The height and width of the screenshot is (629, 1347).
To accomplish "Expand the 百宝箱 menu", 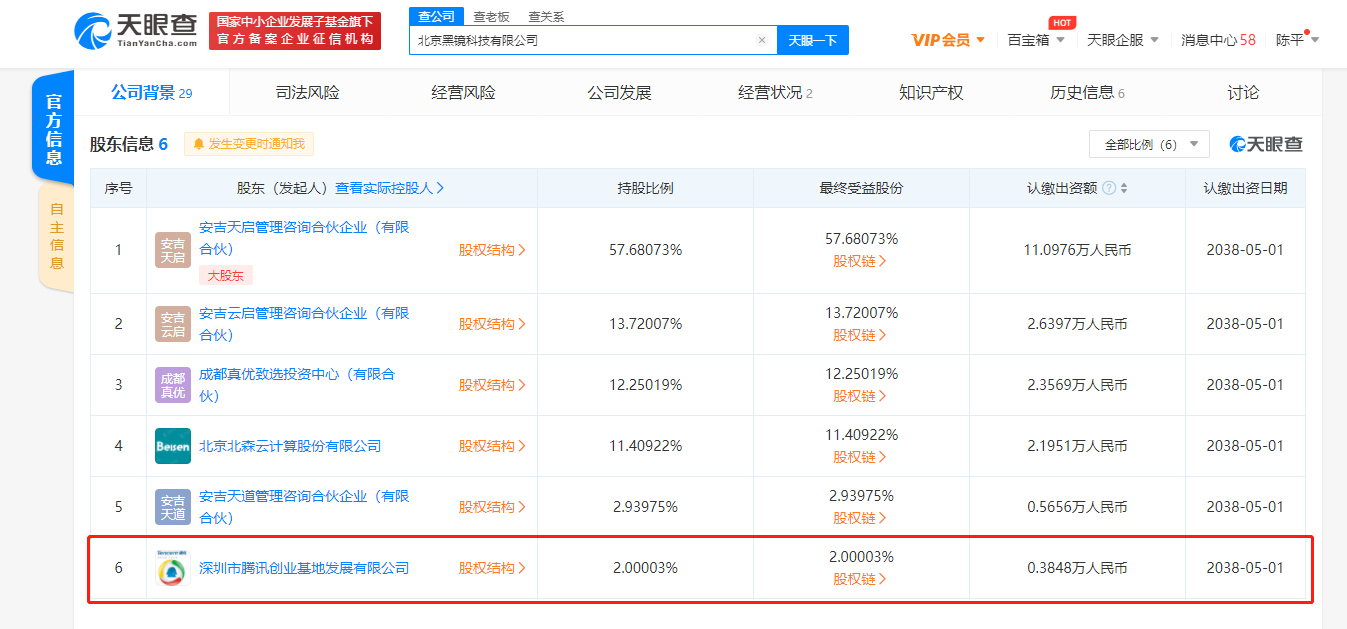I will click(1036, 40).
